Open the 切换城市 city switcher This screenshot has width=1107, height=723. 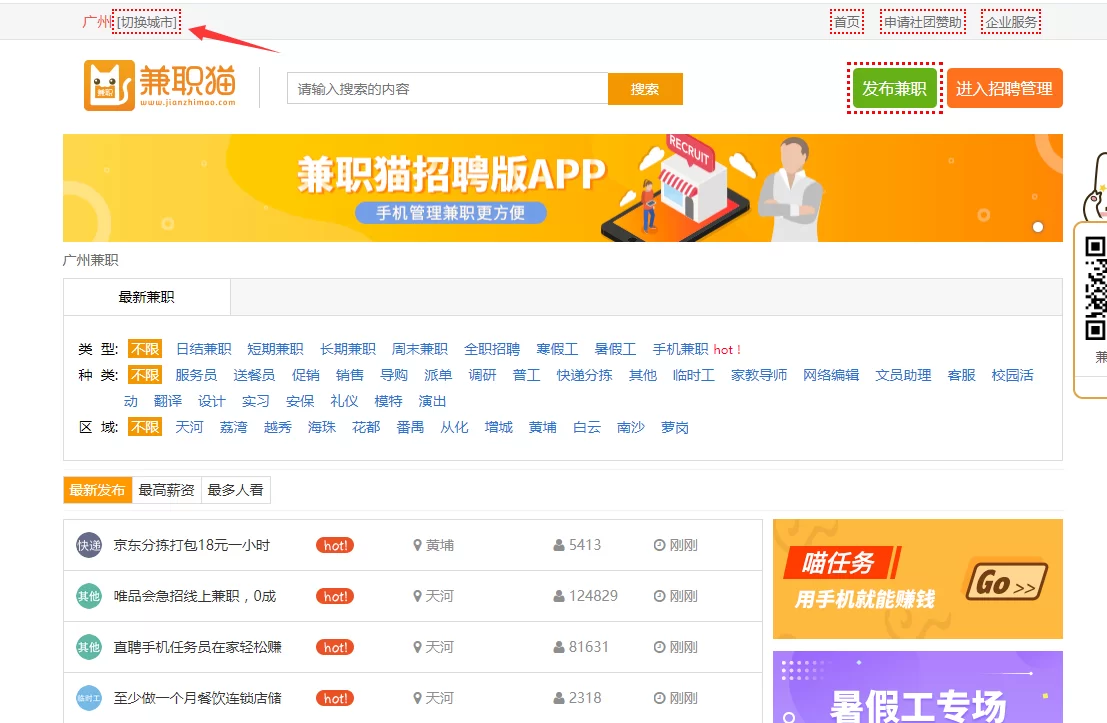(146, 20)
